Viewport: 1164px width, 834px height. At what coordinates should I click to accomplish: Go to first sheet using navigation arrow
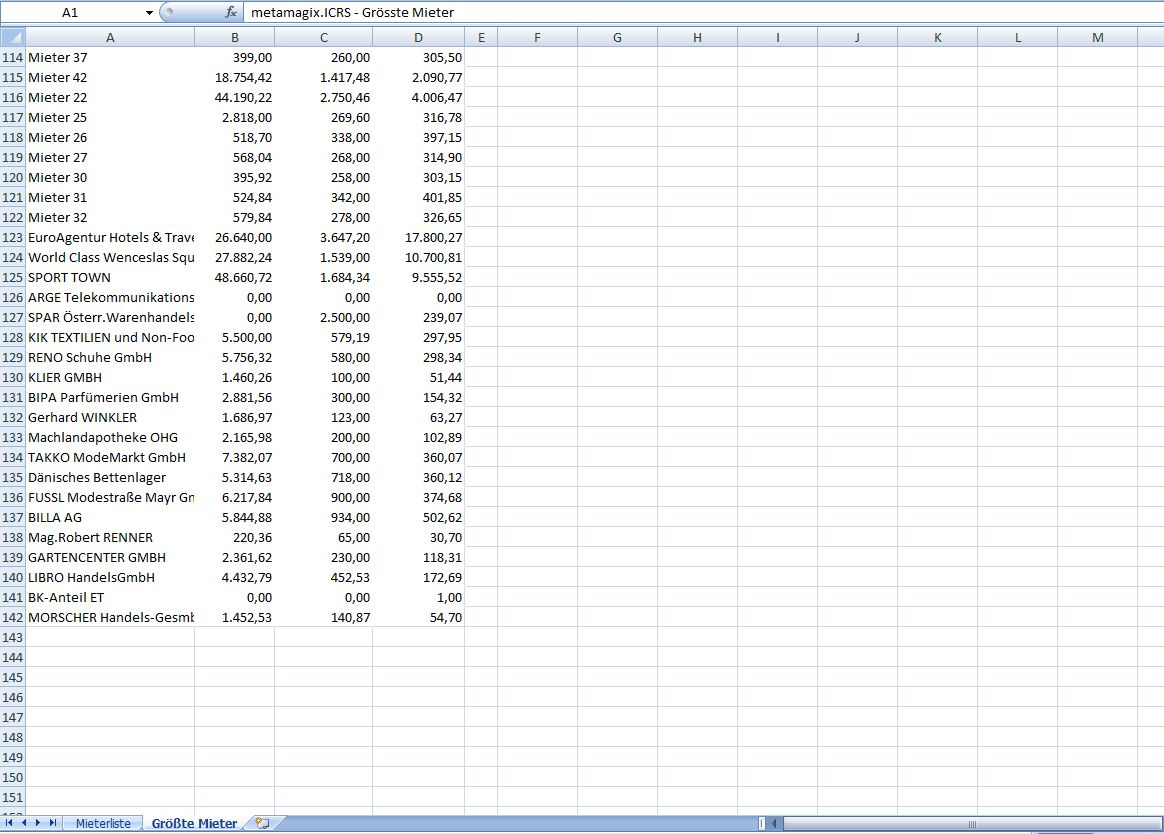pyautogui.click(x=9, y=823)
